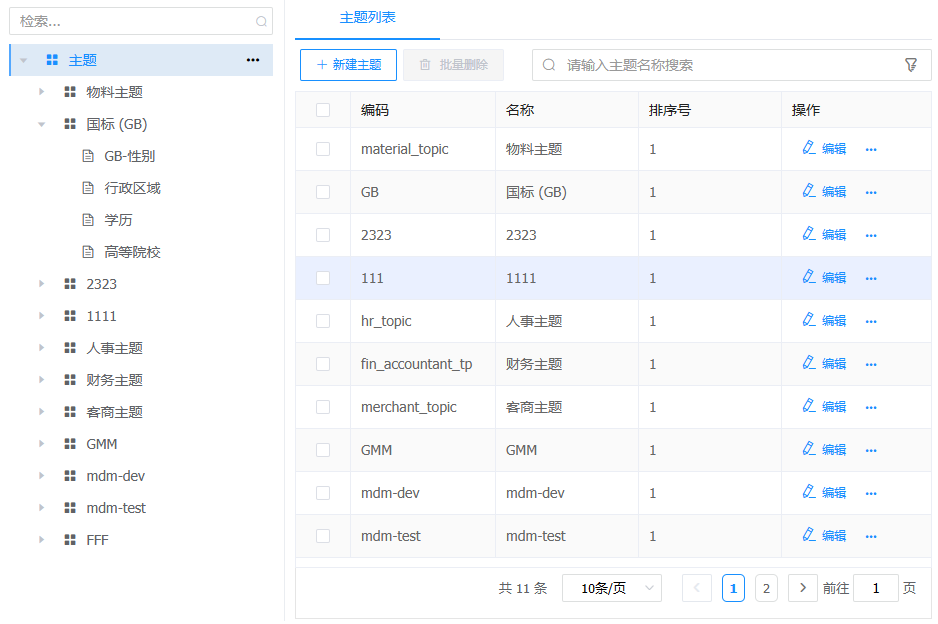The image size is (938, 624).
Task: Go to page 2 in pagination
Action: (766, 588)
